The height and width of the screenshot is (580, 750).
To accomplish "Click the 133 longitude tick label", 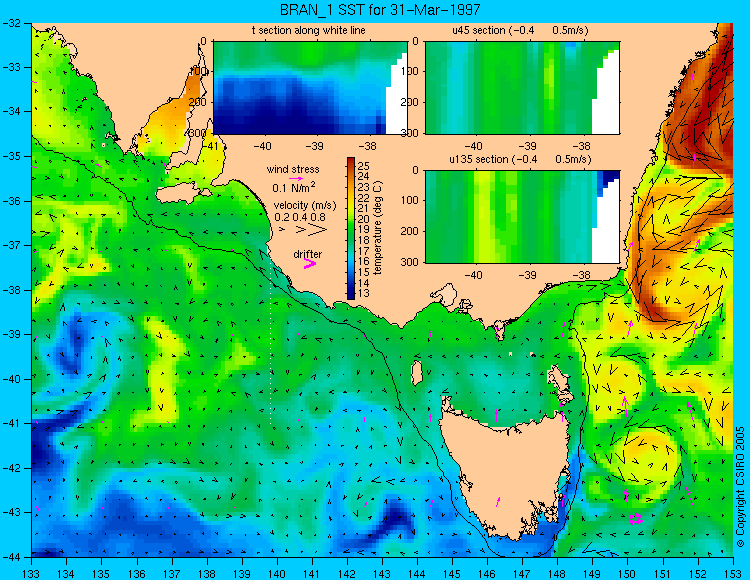I will [31, 574].
